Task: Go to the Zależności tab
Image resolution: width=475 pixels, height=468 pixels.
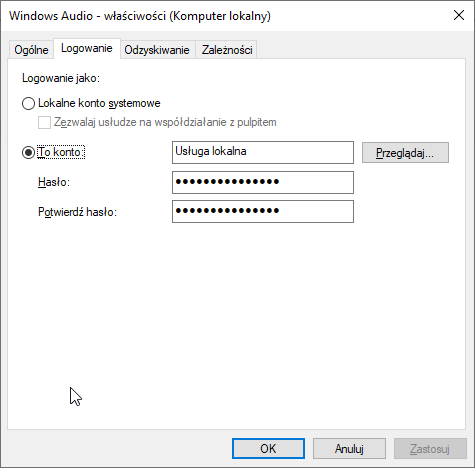Action: (227, 50)
